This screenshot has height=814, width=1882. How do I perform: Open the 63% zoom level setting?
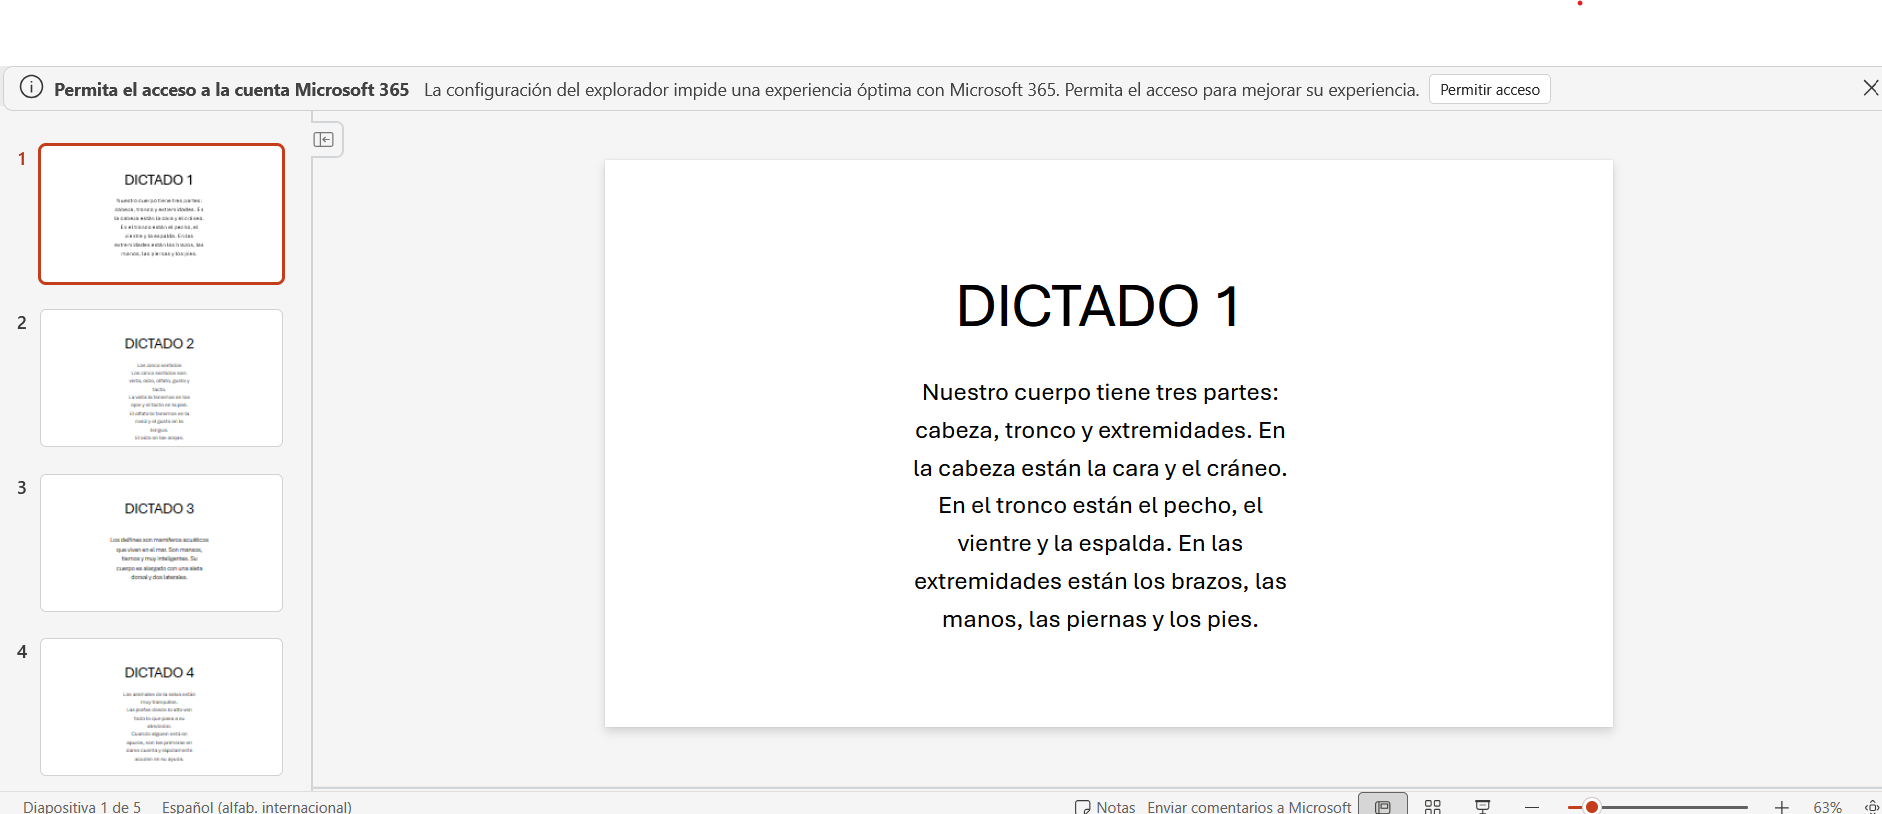[1827, 806]
